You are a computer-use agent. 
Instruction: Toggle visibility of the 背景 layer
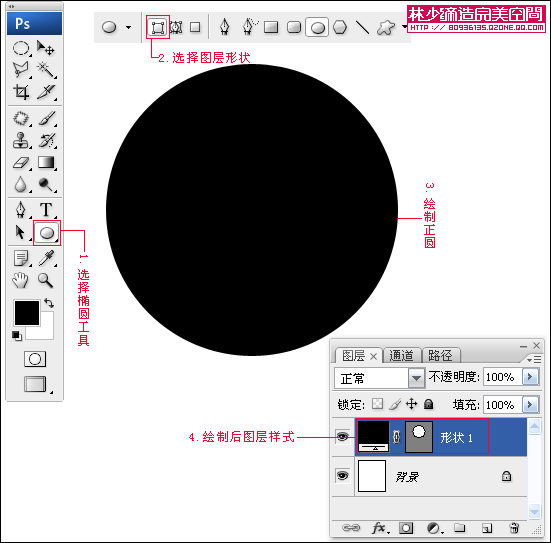pos(342,476)
